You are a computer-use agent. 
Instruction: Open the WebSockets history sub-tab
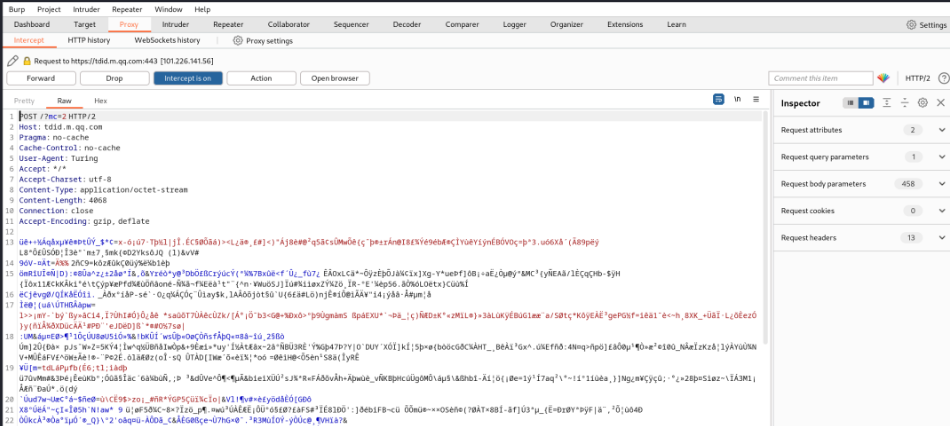tap(167, 41)
